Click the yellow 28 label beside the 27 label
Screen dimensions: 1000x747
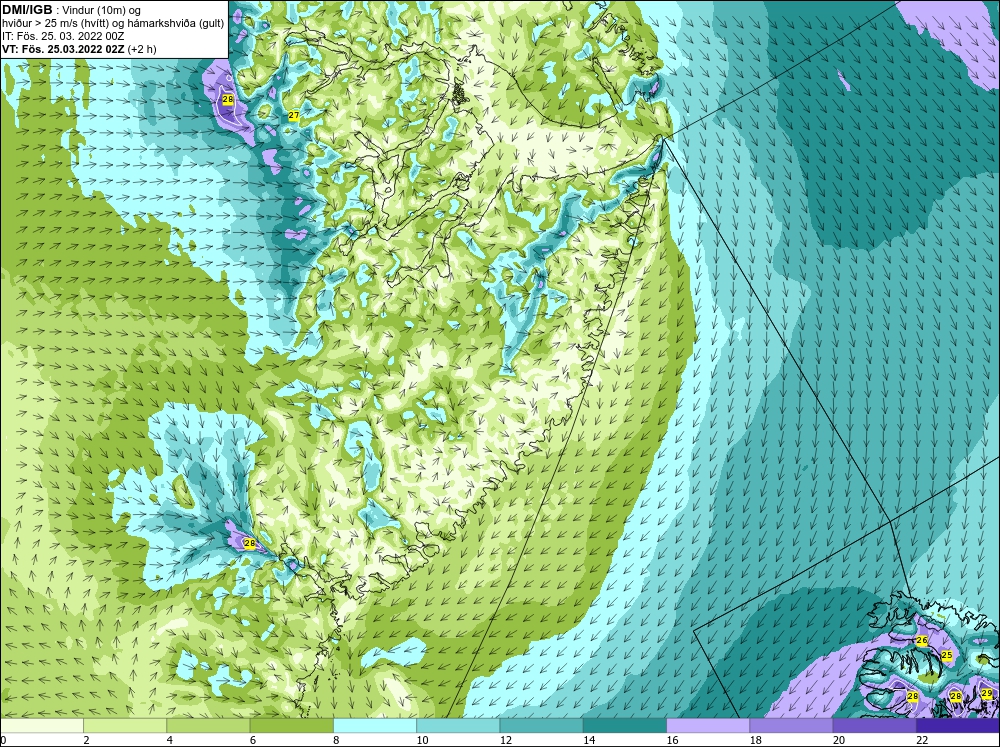(228, 100)
